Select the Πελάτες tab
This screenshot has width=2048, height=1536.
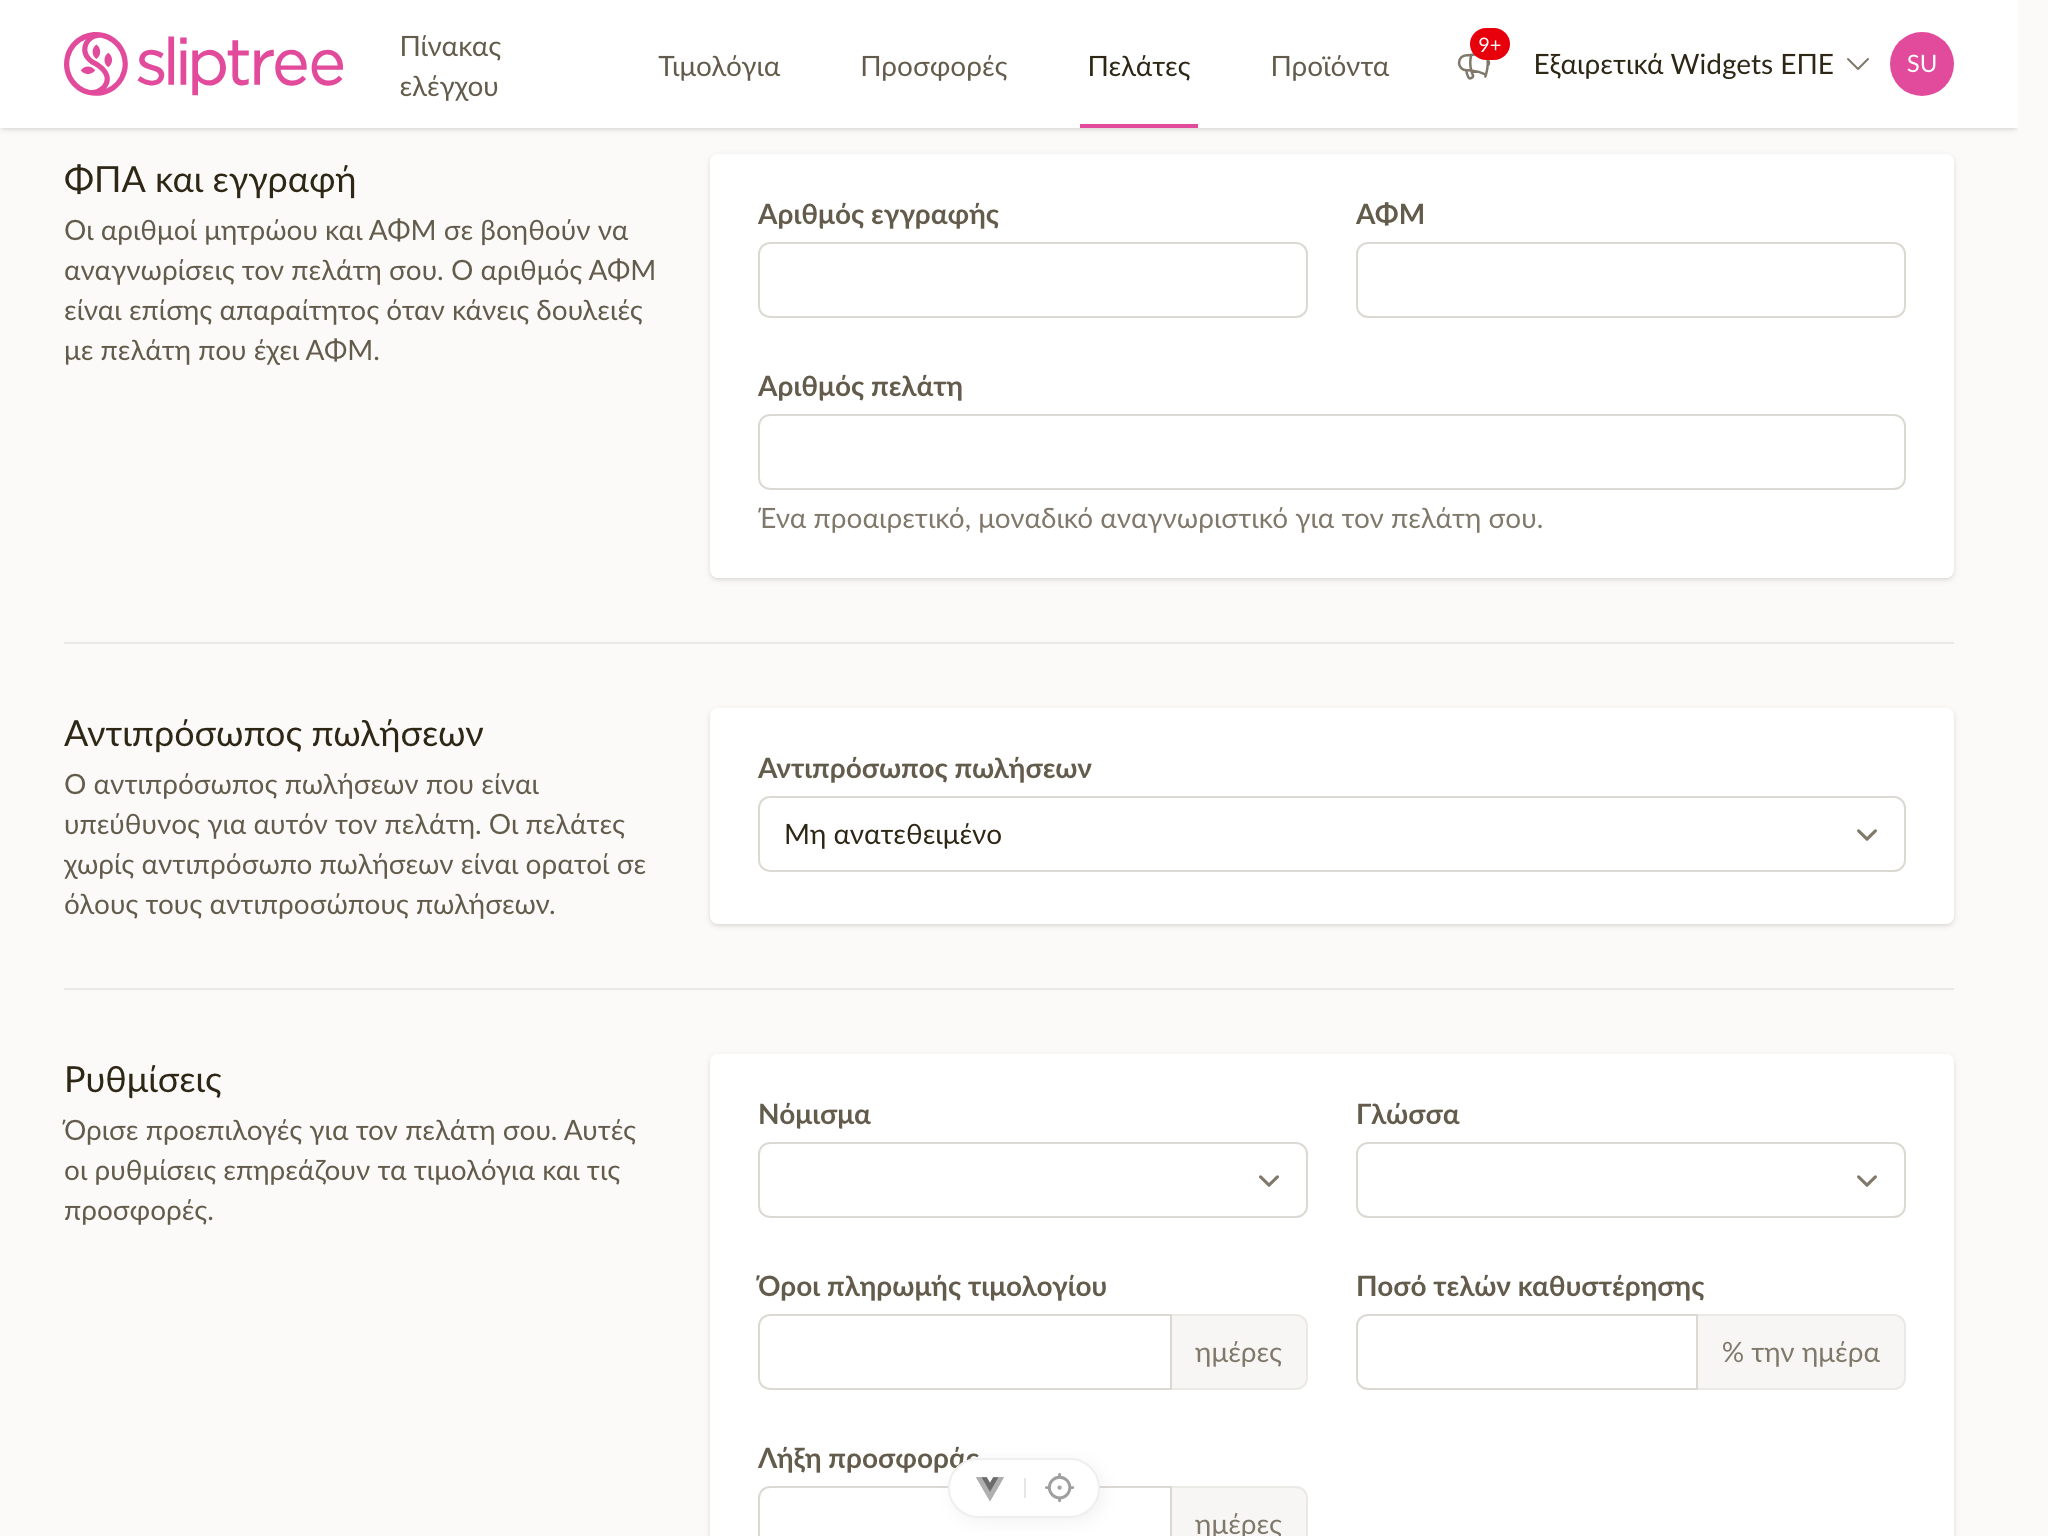[x=1139, y=66]
